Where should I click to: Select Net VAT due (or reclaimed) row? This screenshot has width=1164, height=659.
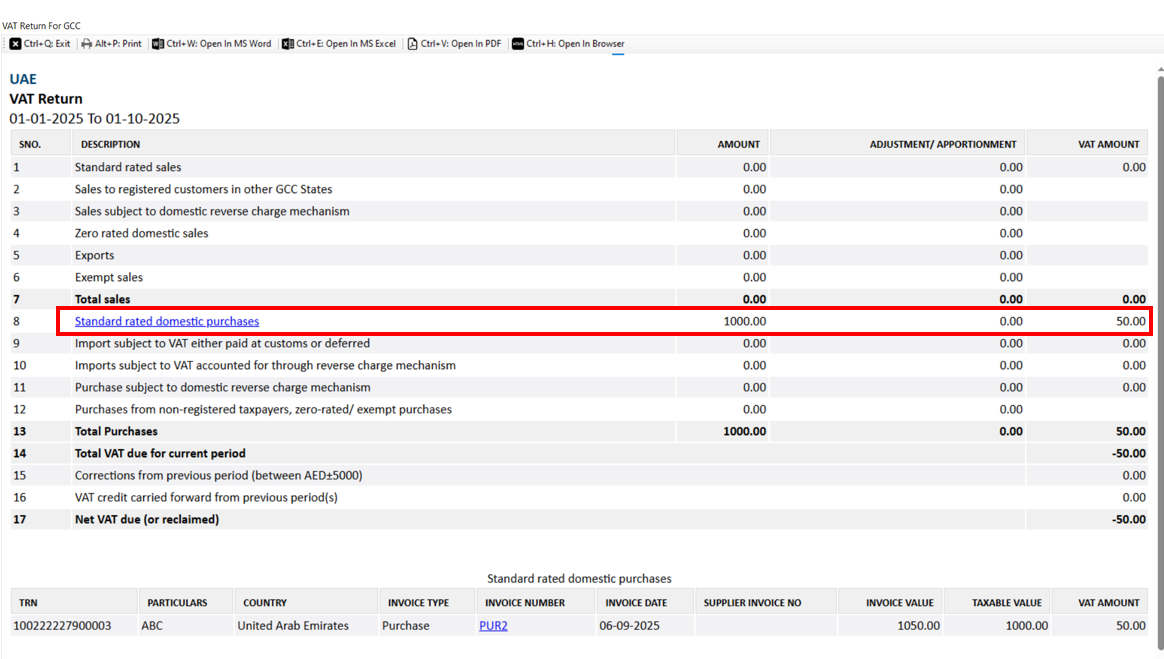coord(580,519)
